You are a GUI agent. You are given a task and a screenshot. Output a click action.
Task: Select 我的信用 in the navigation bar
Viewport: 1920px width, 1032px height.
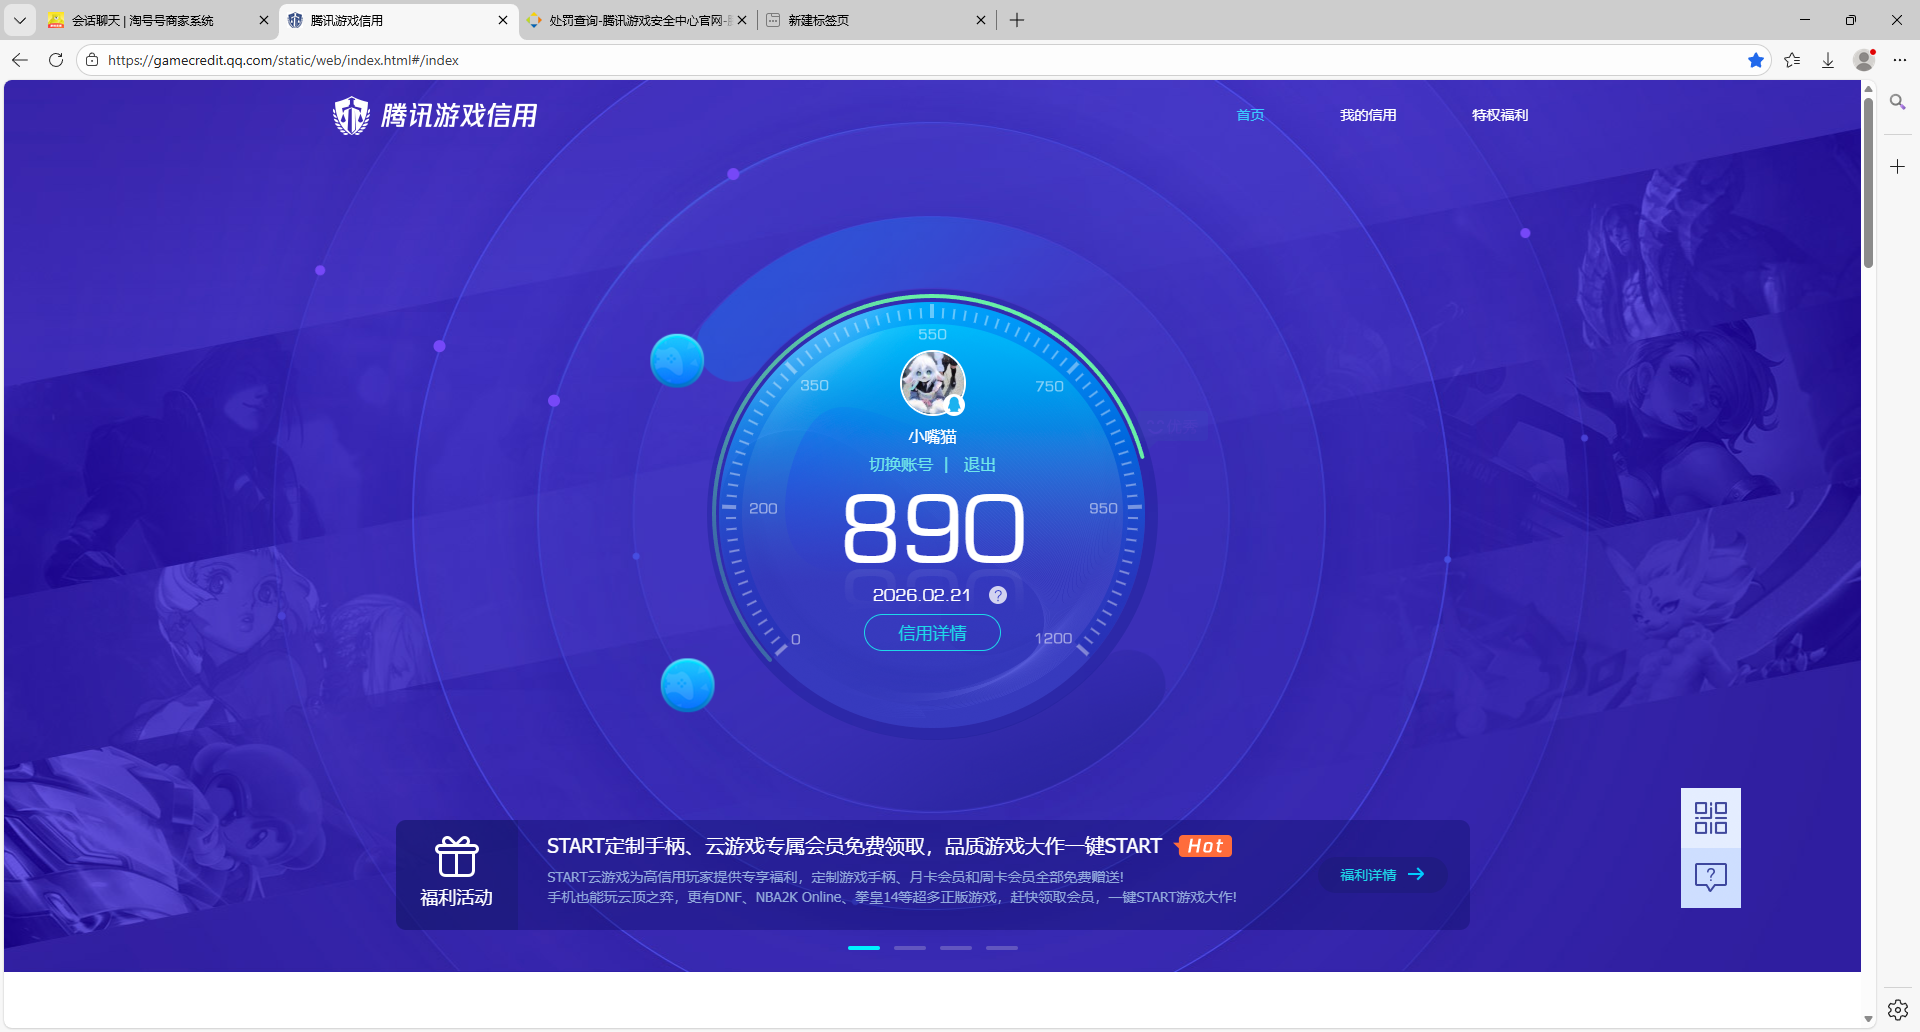1368,115
